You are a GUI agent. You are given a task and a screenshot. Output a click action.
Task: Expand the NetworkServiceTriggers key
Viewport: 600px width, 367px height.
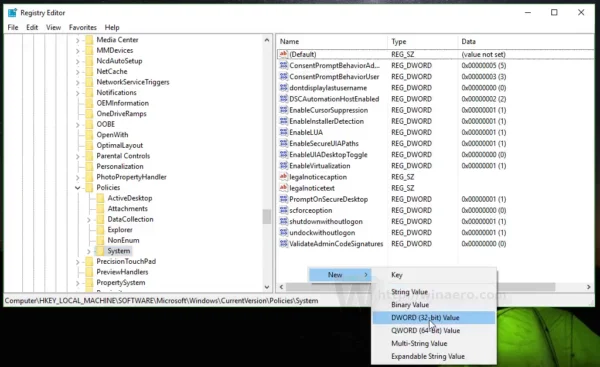click(x=78, y=82)
